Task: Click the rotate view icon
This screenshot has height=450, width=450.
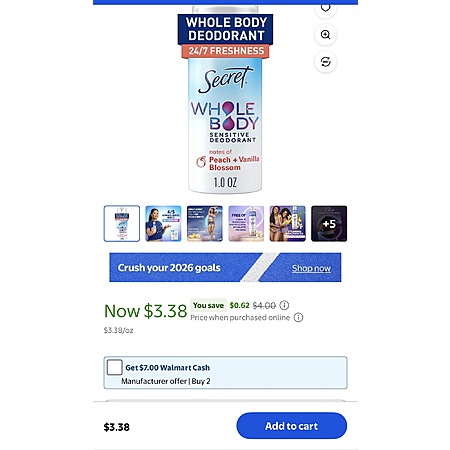Action: pyautogui.click(x=325, y=62)
